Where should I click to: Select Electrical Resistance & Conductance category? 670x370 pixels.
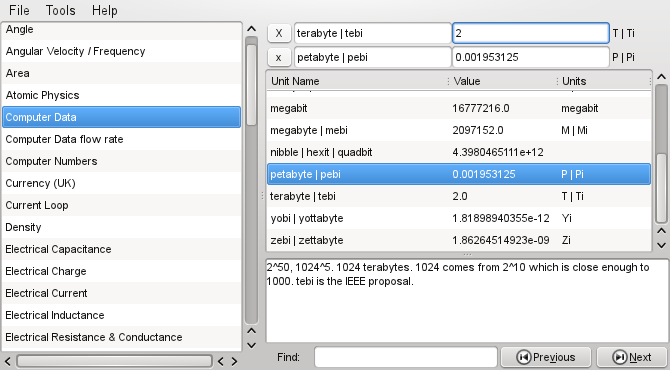point(121,338)
